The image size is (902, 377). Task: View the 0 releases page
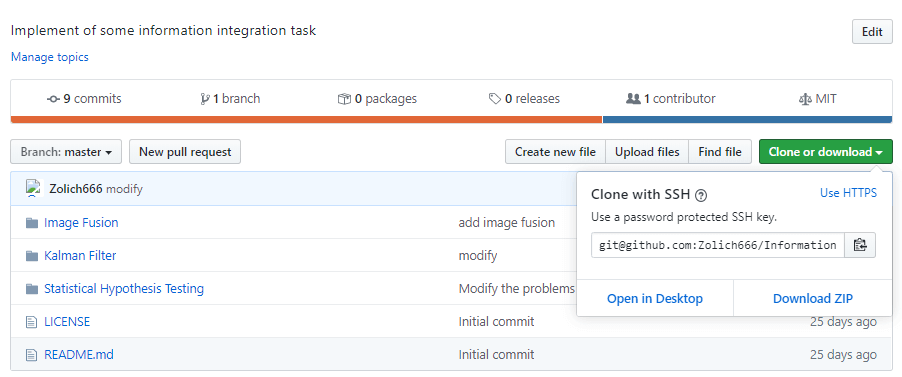pyautogui.click(x=524, y=99)
